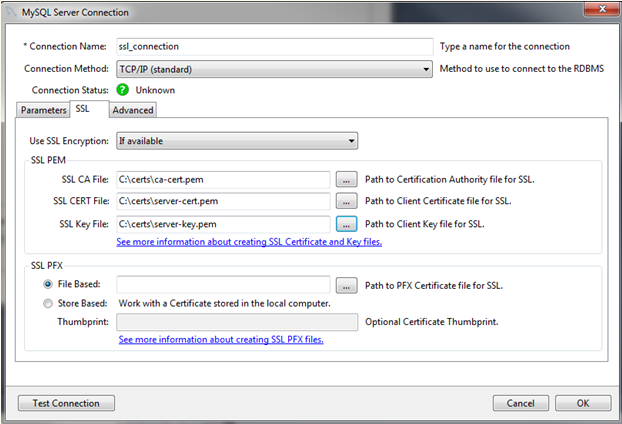Click 'Path to Client Certificate file for SSL.' text
The width and height of the screenshot is (622, 424).
click(x=438, y=201)
